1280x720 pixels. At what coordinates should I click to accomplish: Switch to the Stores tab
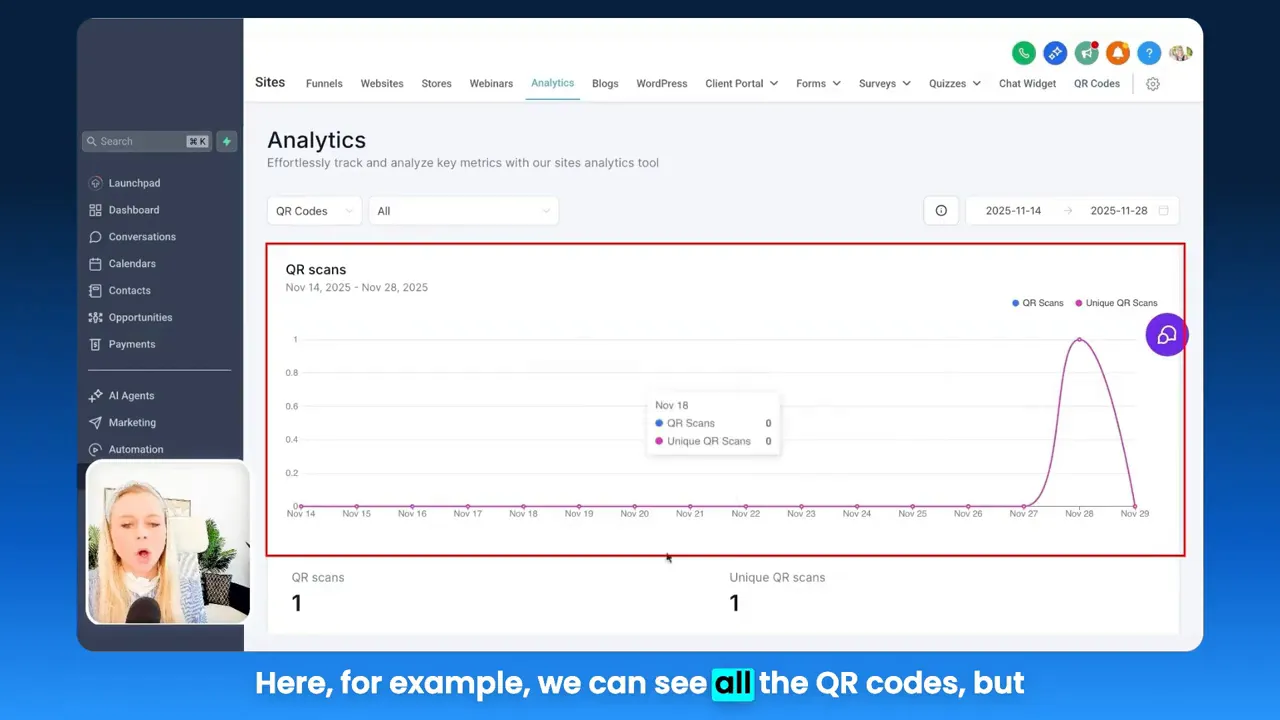(436, 84)
